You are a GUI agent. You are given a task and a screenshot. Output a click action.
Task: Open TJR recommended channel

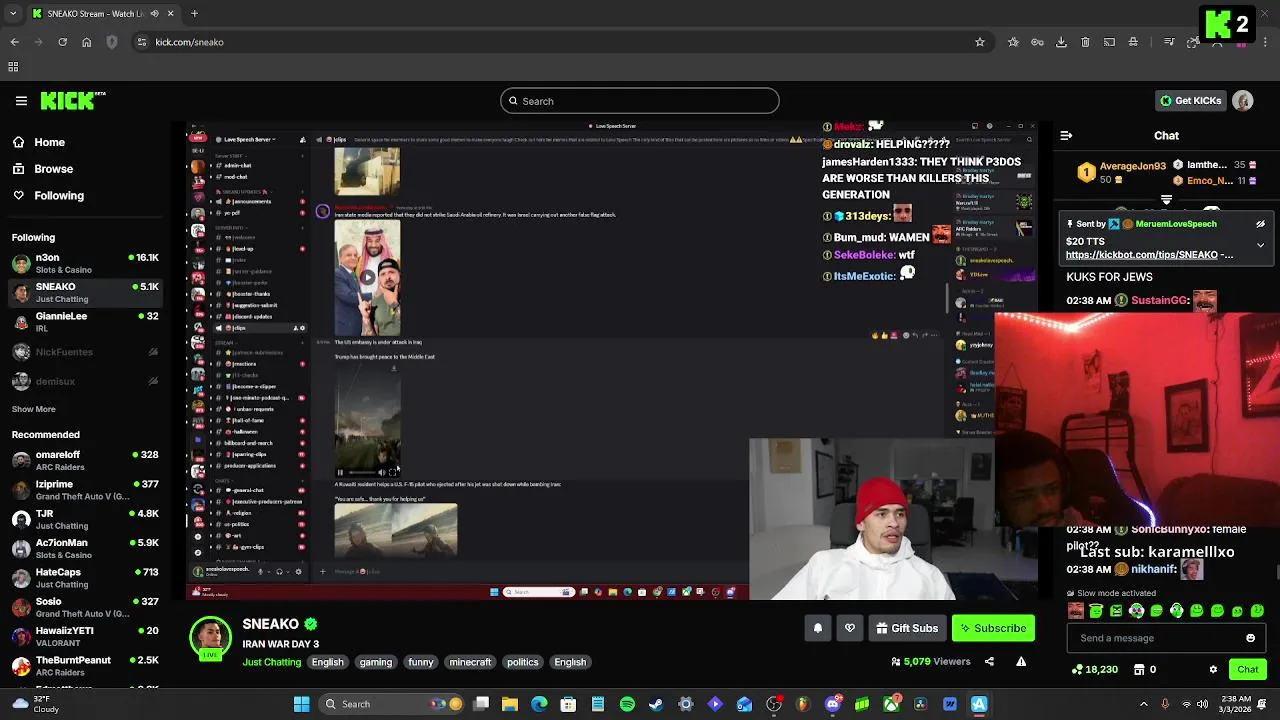coord(85,519)
